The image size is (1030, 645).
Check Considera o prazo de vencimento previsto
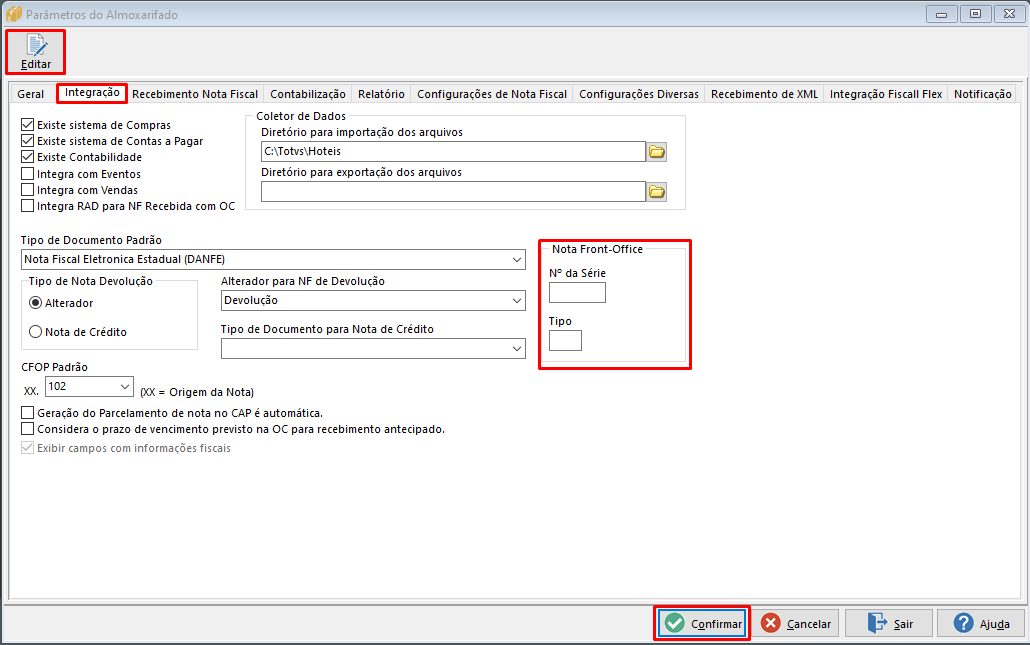coord(28,429)
